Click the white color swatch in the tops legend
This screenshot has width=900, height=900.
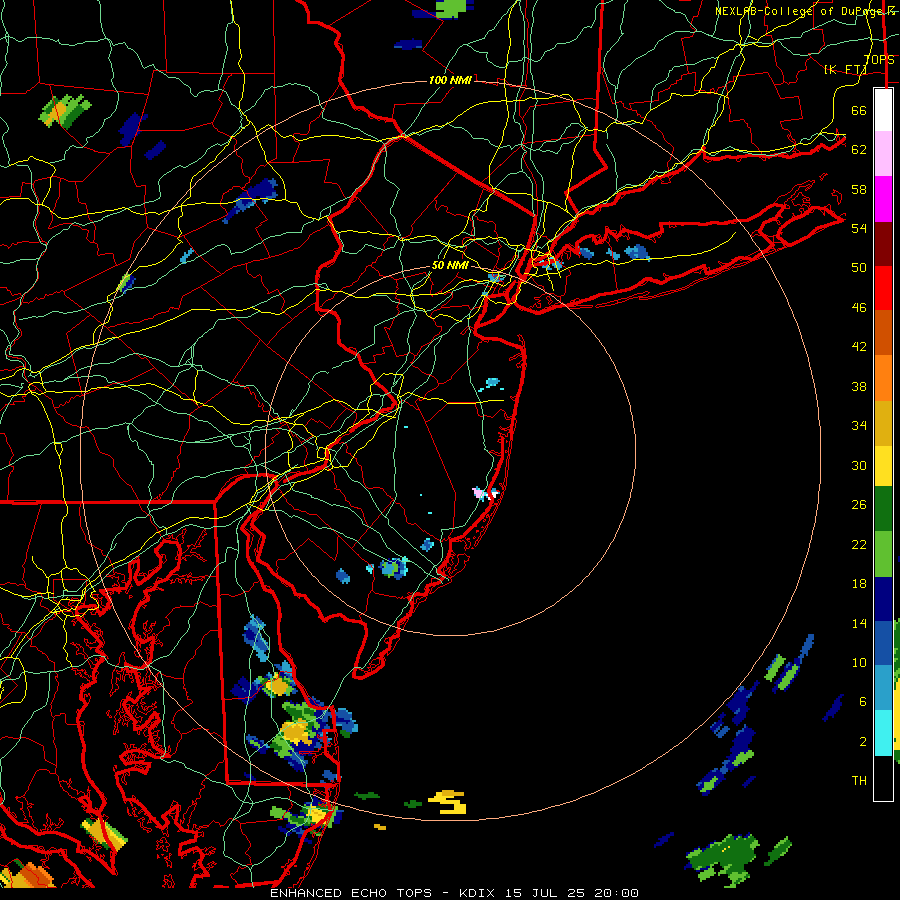(883, 110)
